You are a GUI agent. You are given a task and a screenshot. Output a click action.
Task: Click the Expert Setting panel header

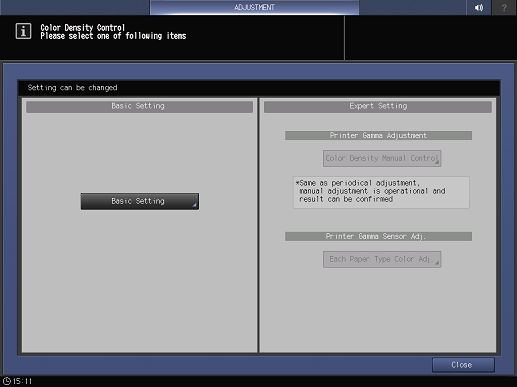click(378, 107)
